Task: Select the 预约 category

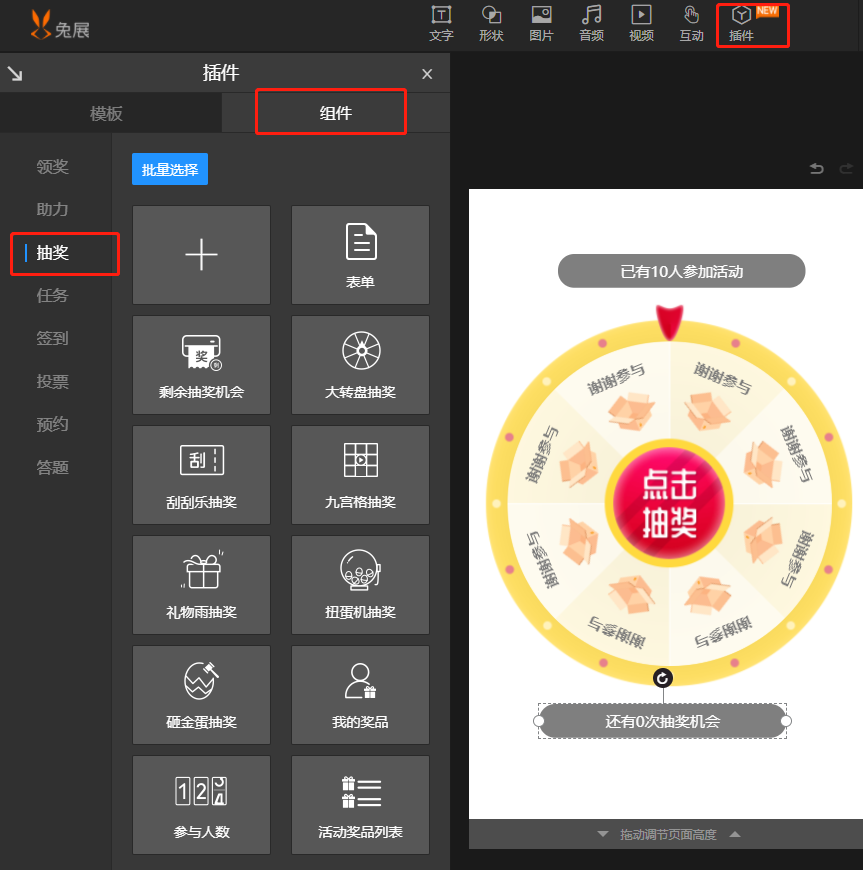Action: tap(53, 424)
